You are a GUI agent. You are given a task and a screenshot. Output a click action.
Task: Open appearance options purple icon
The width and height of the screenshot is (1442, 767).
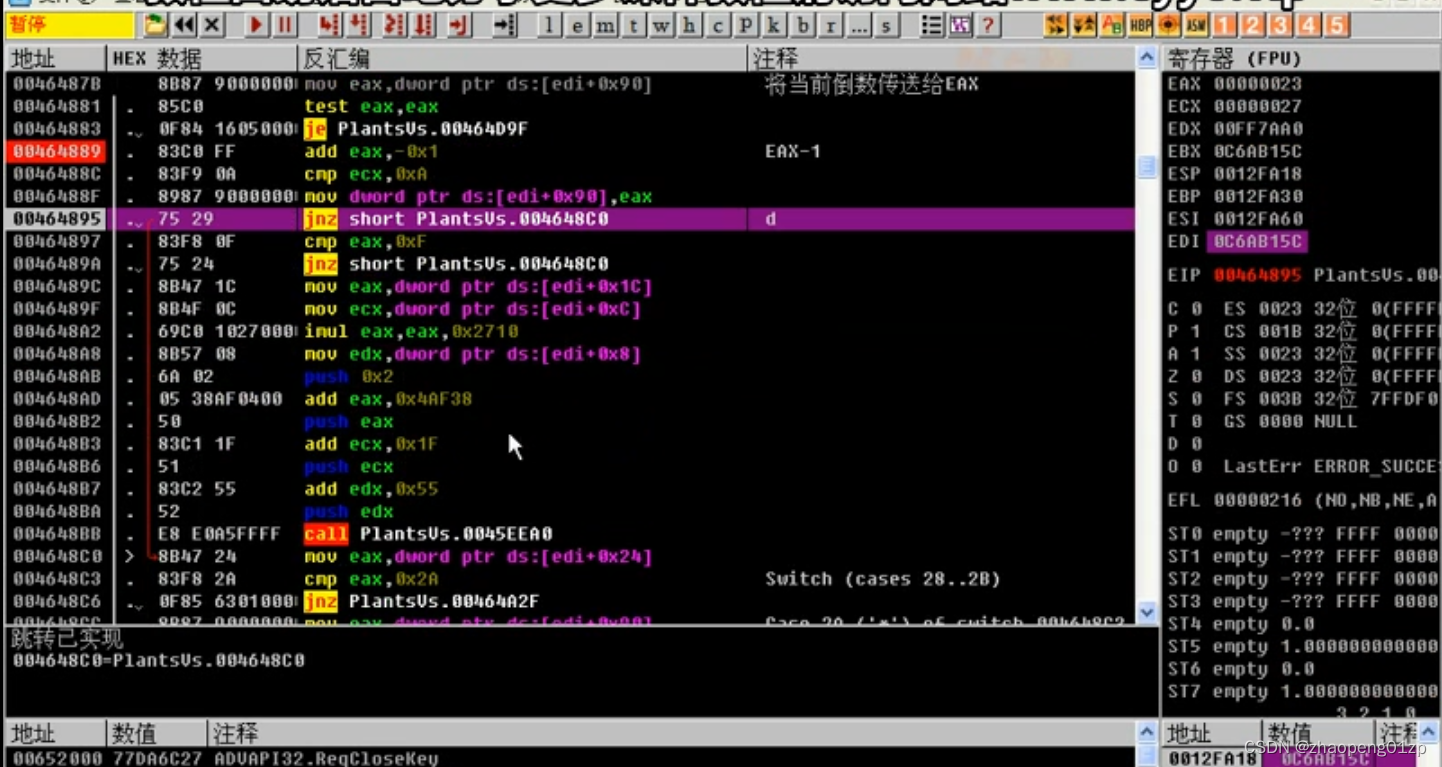tap(960, 25)
